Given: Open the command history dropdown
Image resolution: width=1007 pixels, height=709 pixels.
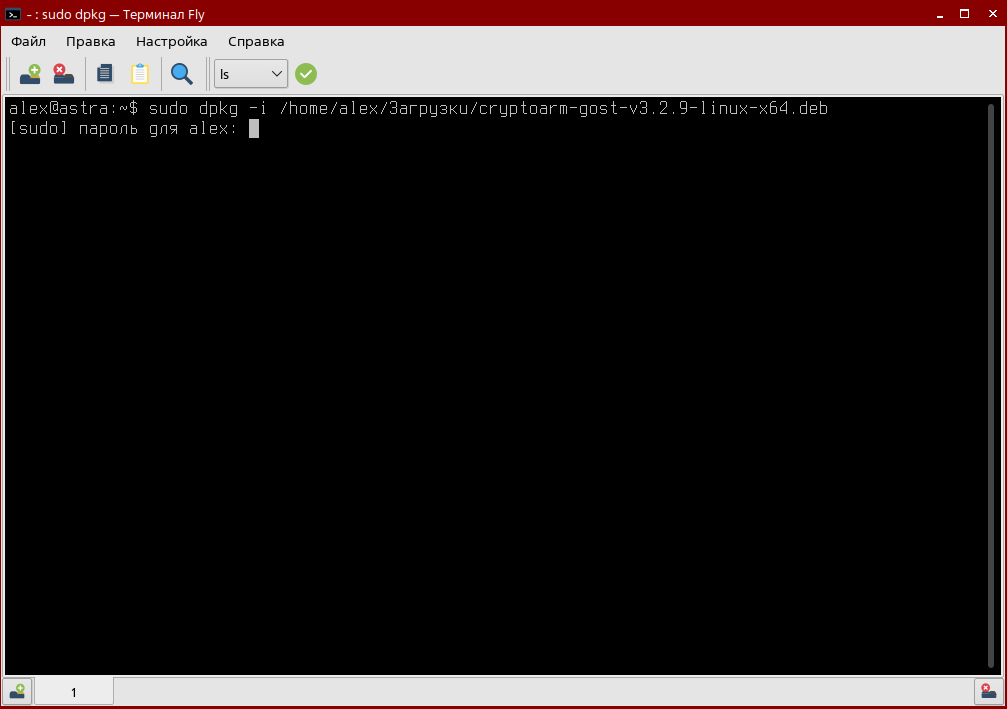Looking at the screenshot, I should click(277, 73).
